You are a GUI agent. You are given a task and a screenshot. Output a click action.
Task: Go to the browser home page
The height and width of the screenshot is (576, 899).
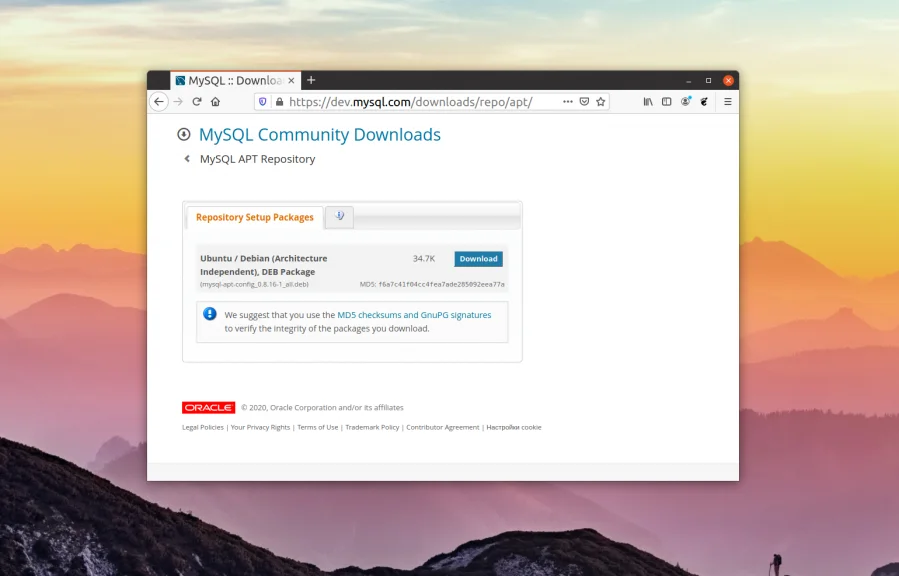pyautogui.click(x=216, y=101)
